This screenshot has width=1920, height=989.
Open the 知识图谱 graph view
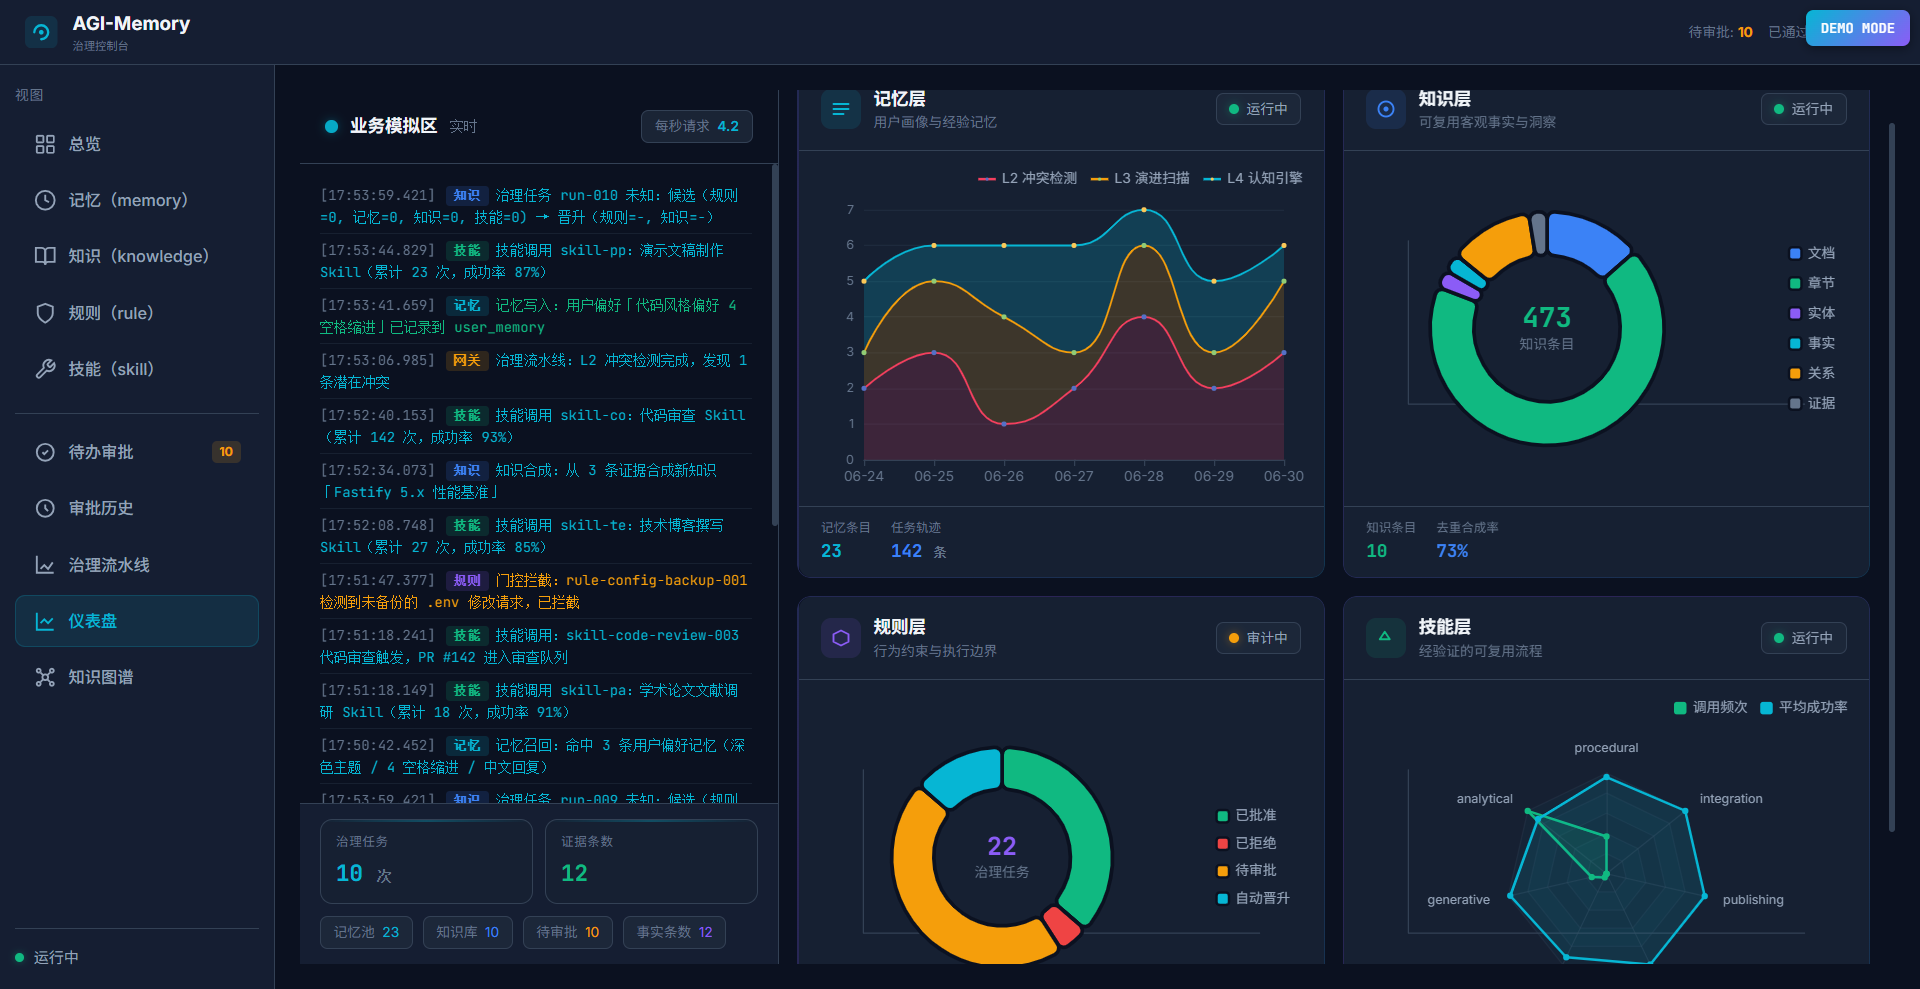click(x=137, y=677)
